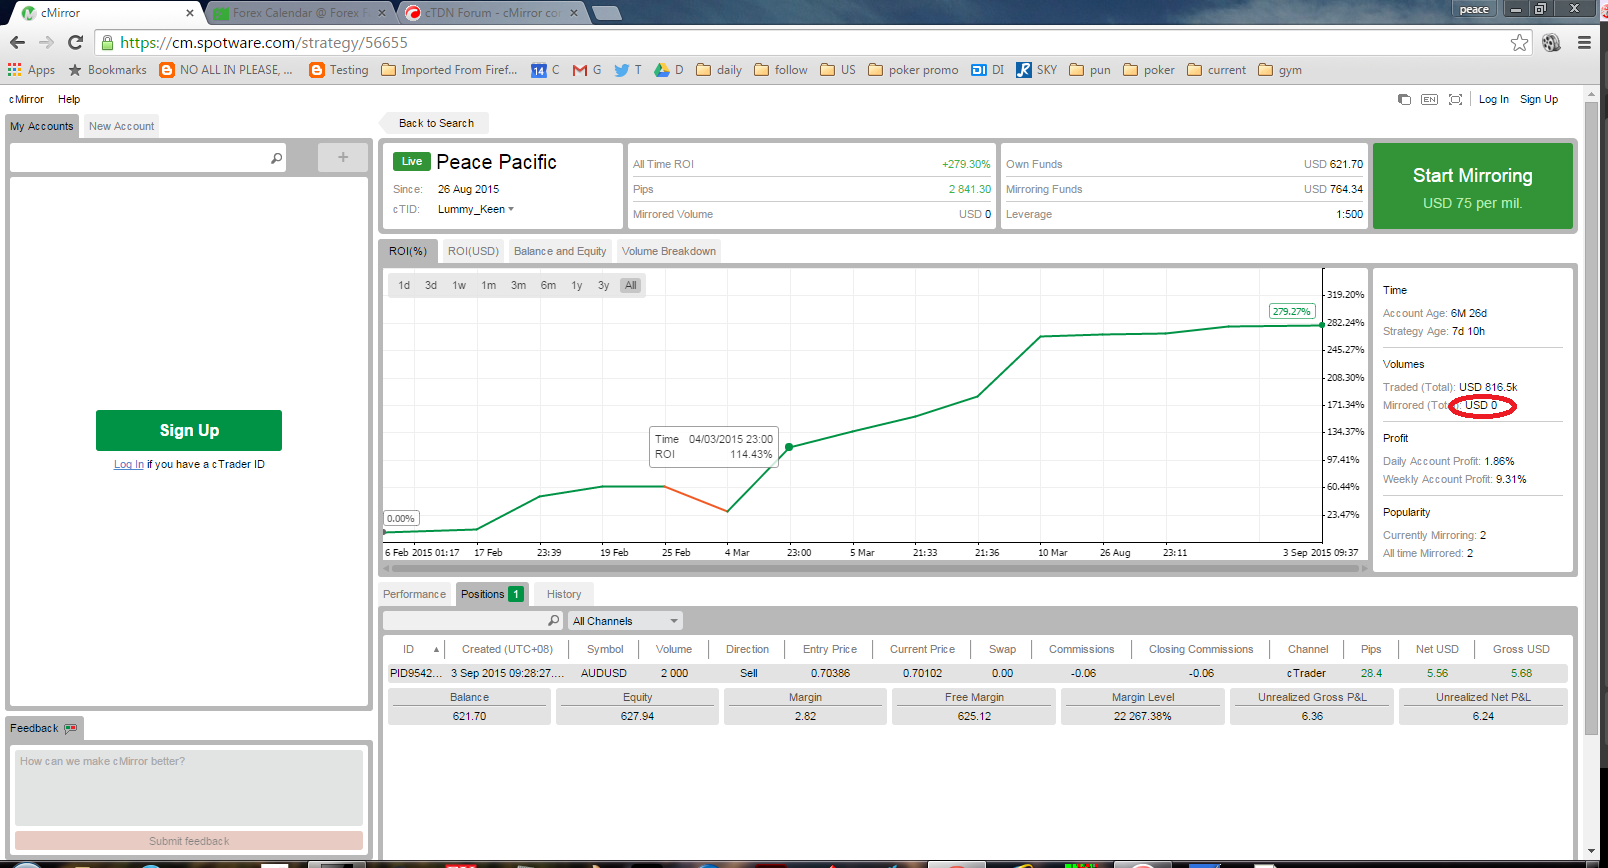Click the plus button beside account search
Viewport: 1608px width, 868px height.
343,157
